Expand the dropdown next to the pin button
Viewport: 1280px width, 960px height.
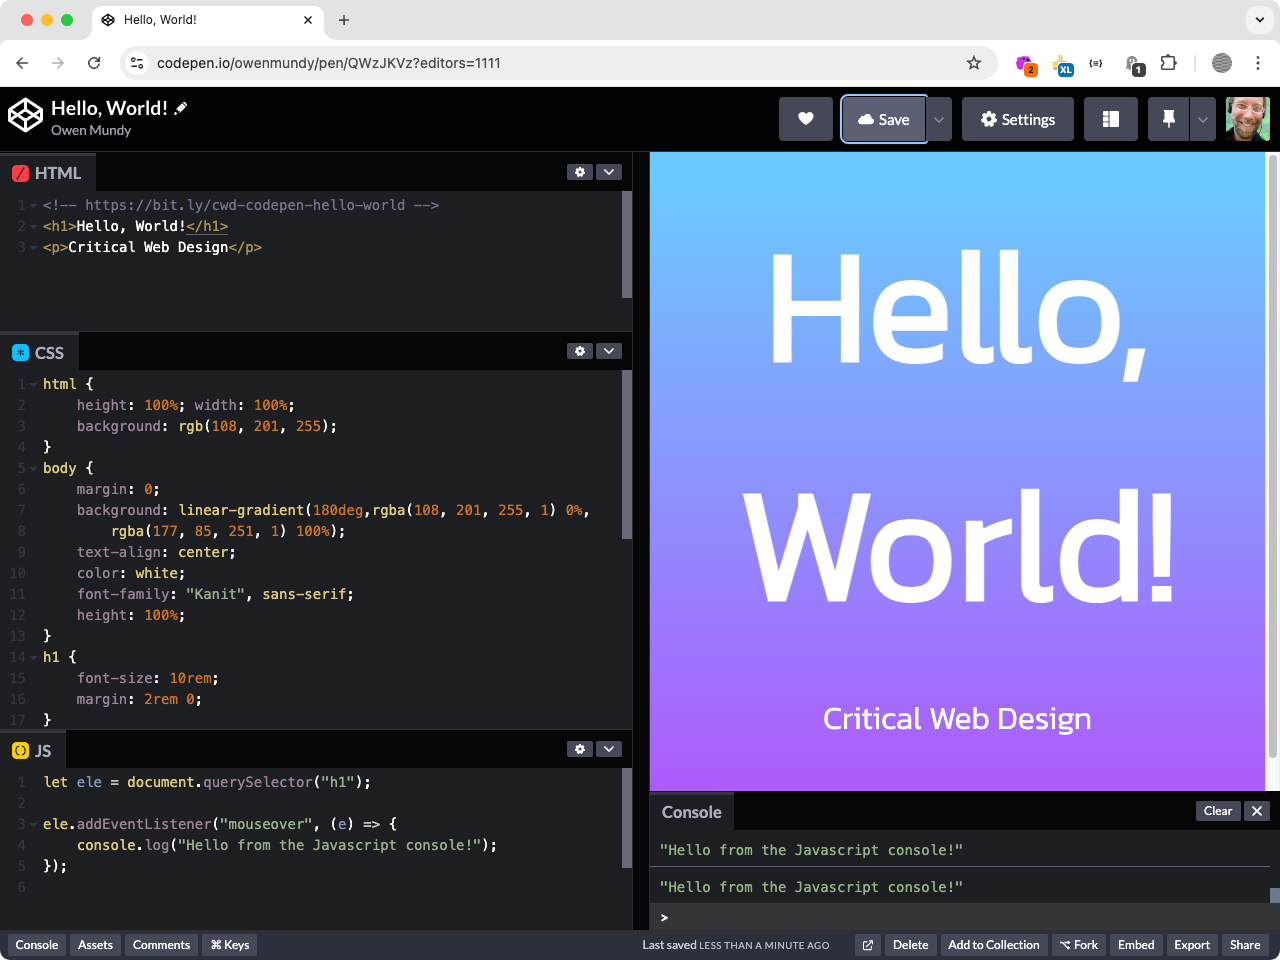click(x=1203, y=119)
